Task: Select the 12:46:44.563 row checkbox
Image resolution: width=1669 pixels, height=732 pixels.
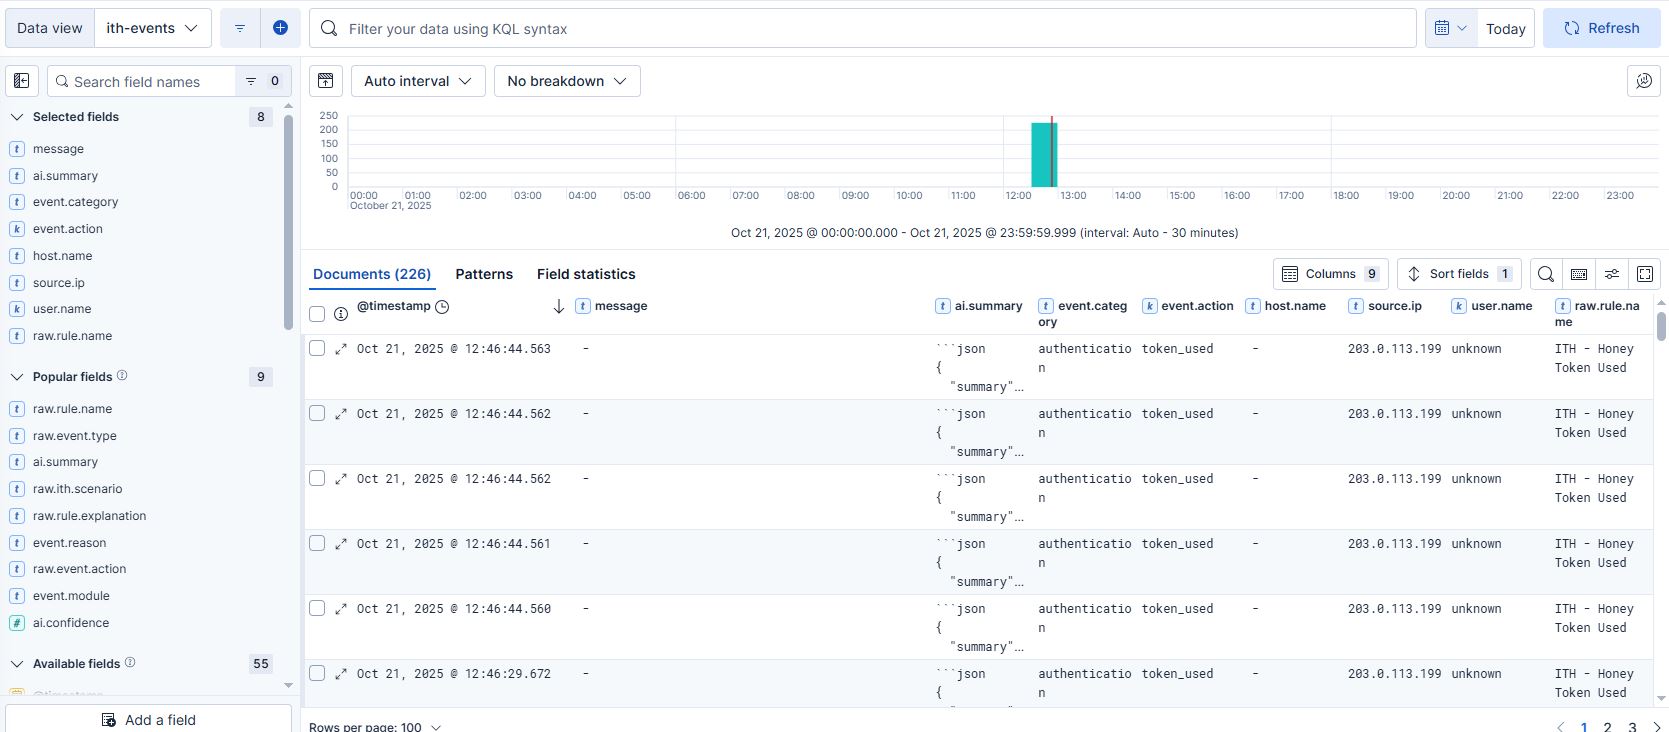Action: click(x=317, y=348)
